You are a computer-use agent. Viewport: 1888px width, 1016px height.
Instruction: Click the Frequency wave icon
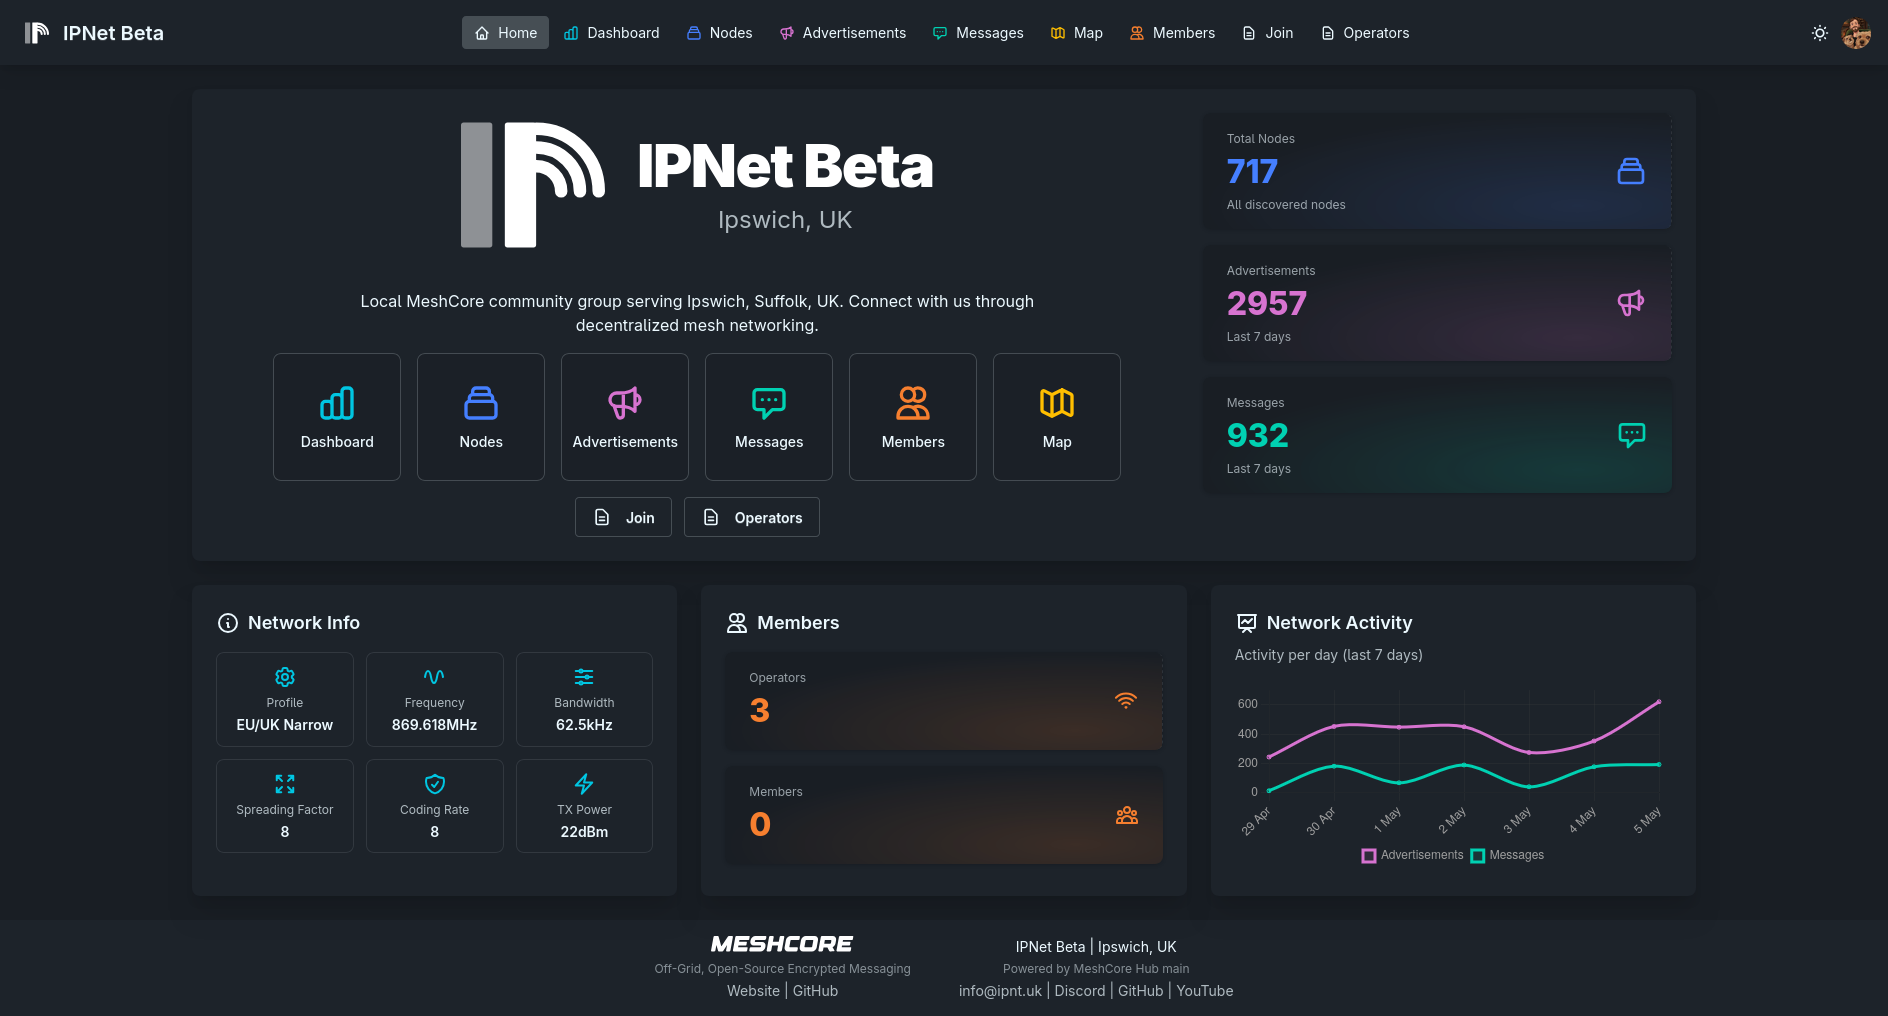click(434, 677)
